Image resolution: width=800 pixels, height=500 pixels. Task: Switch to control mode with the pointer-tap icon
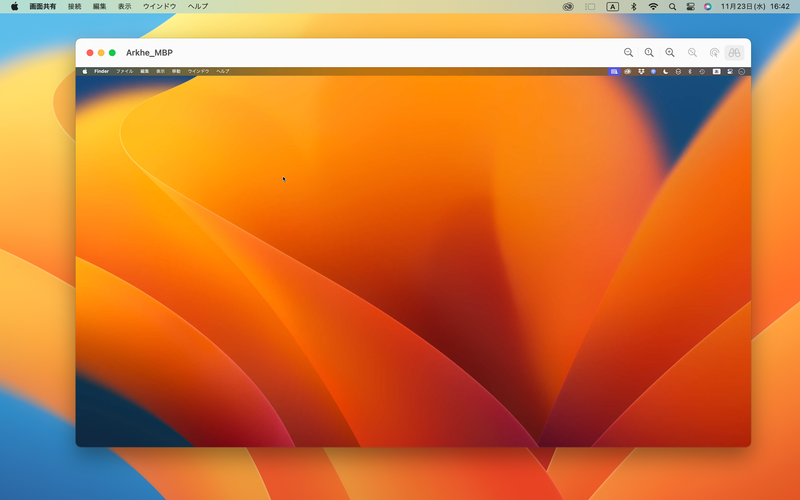pos(714,53)
